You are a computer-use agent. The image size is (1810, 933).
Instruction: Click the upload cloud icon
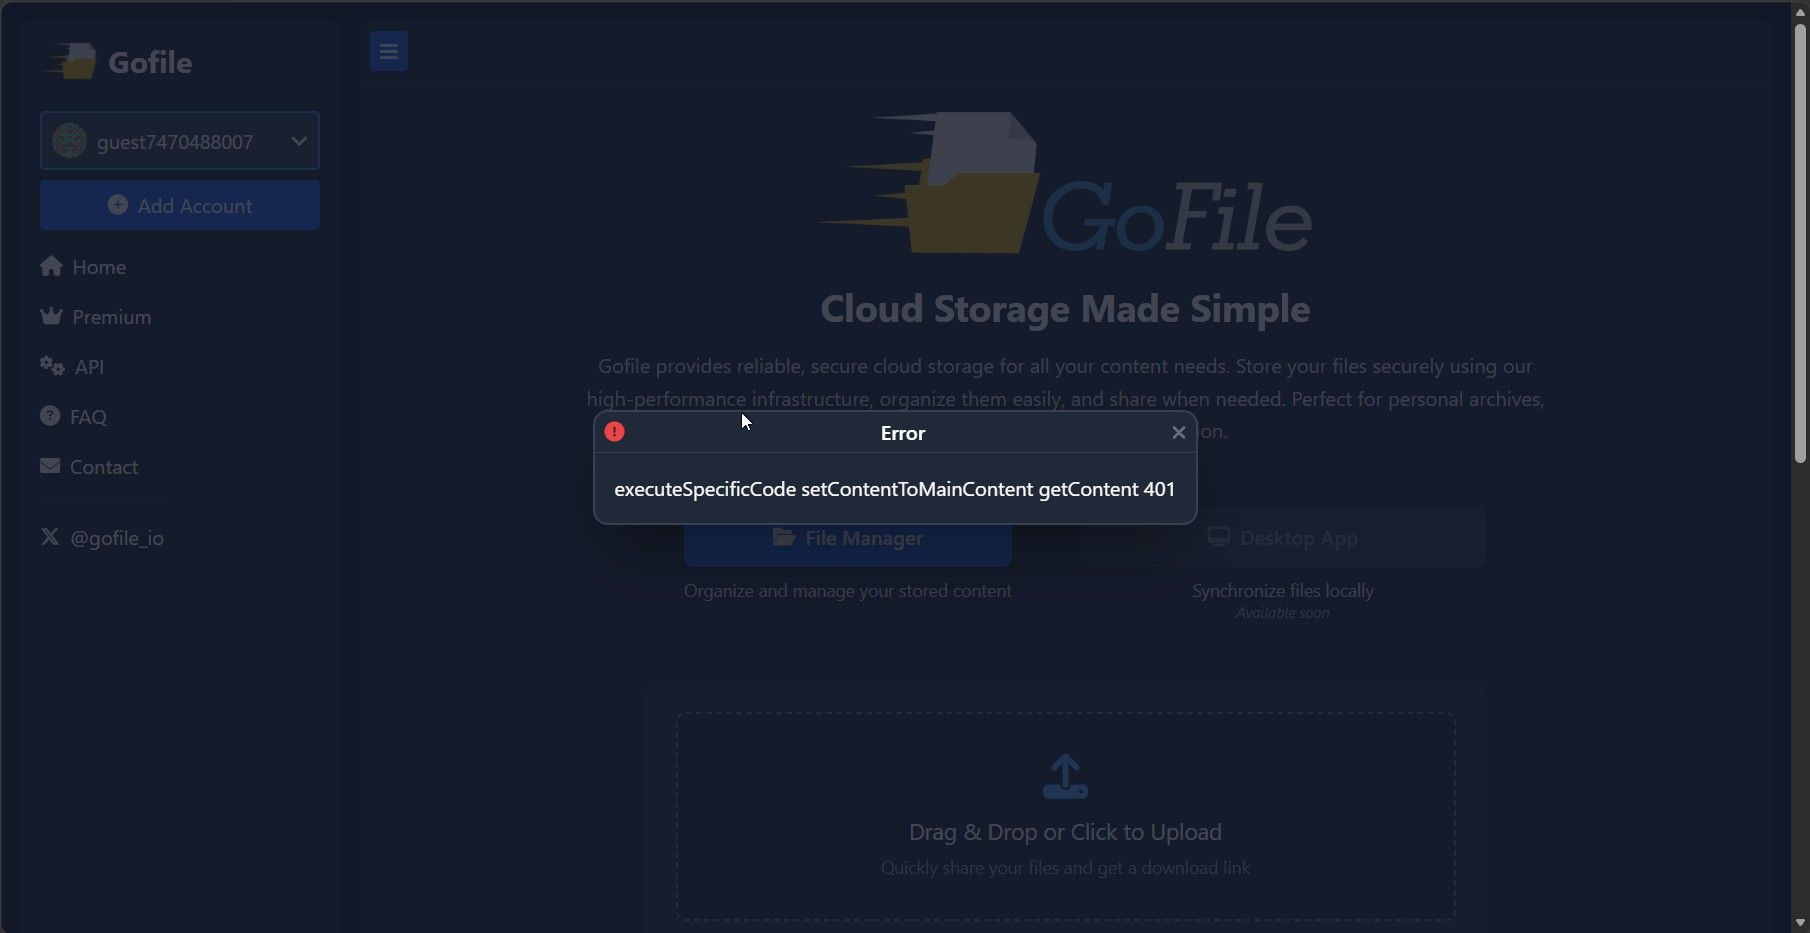1065,777
